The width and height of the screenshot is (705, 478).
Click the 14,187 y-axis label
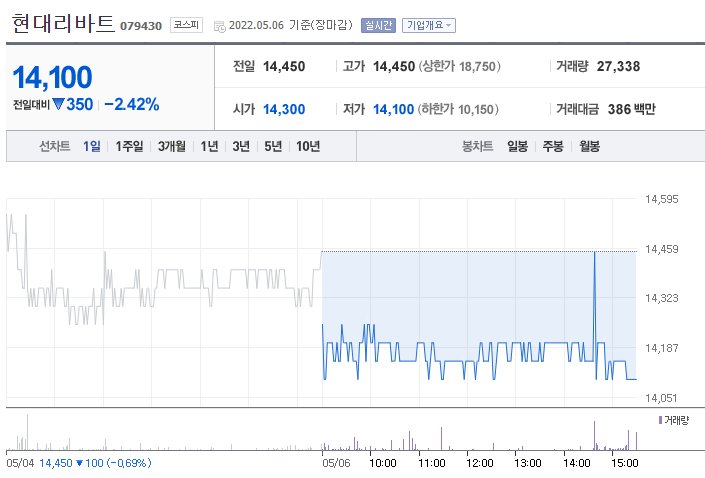(x=661, y=348)
